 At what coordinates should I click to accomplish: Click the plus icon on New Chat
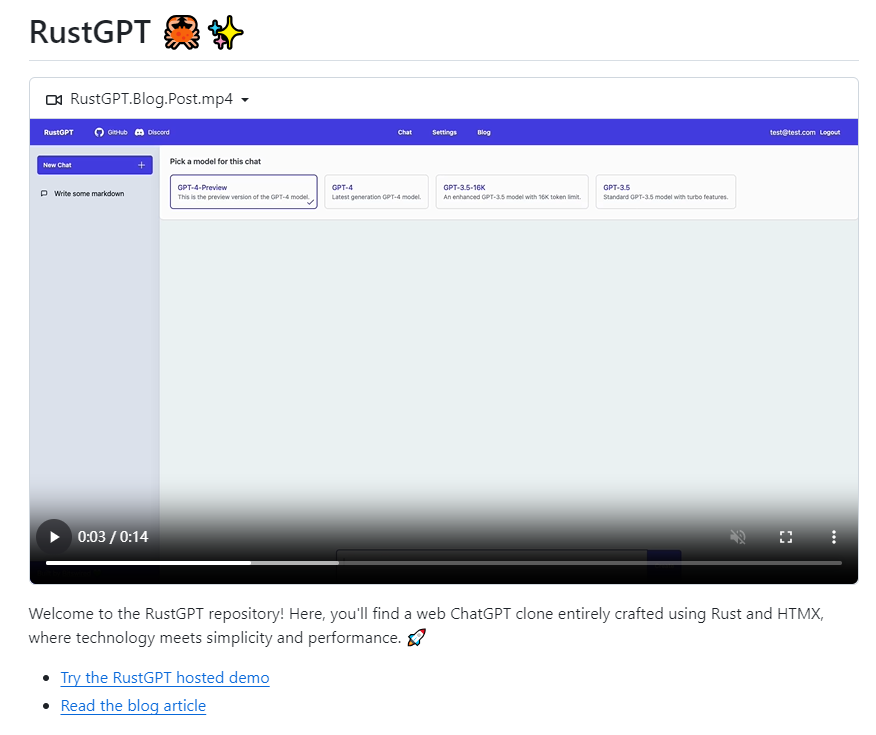[x=141, y=165]
